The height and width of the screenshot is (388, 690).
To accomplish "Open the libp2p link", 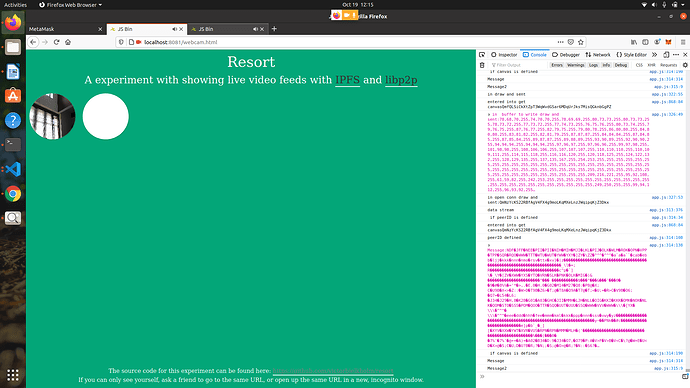I will (401, 80).
